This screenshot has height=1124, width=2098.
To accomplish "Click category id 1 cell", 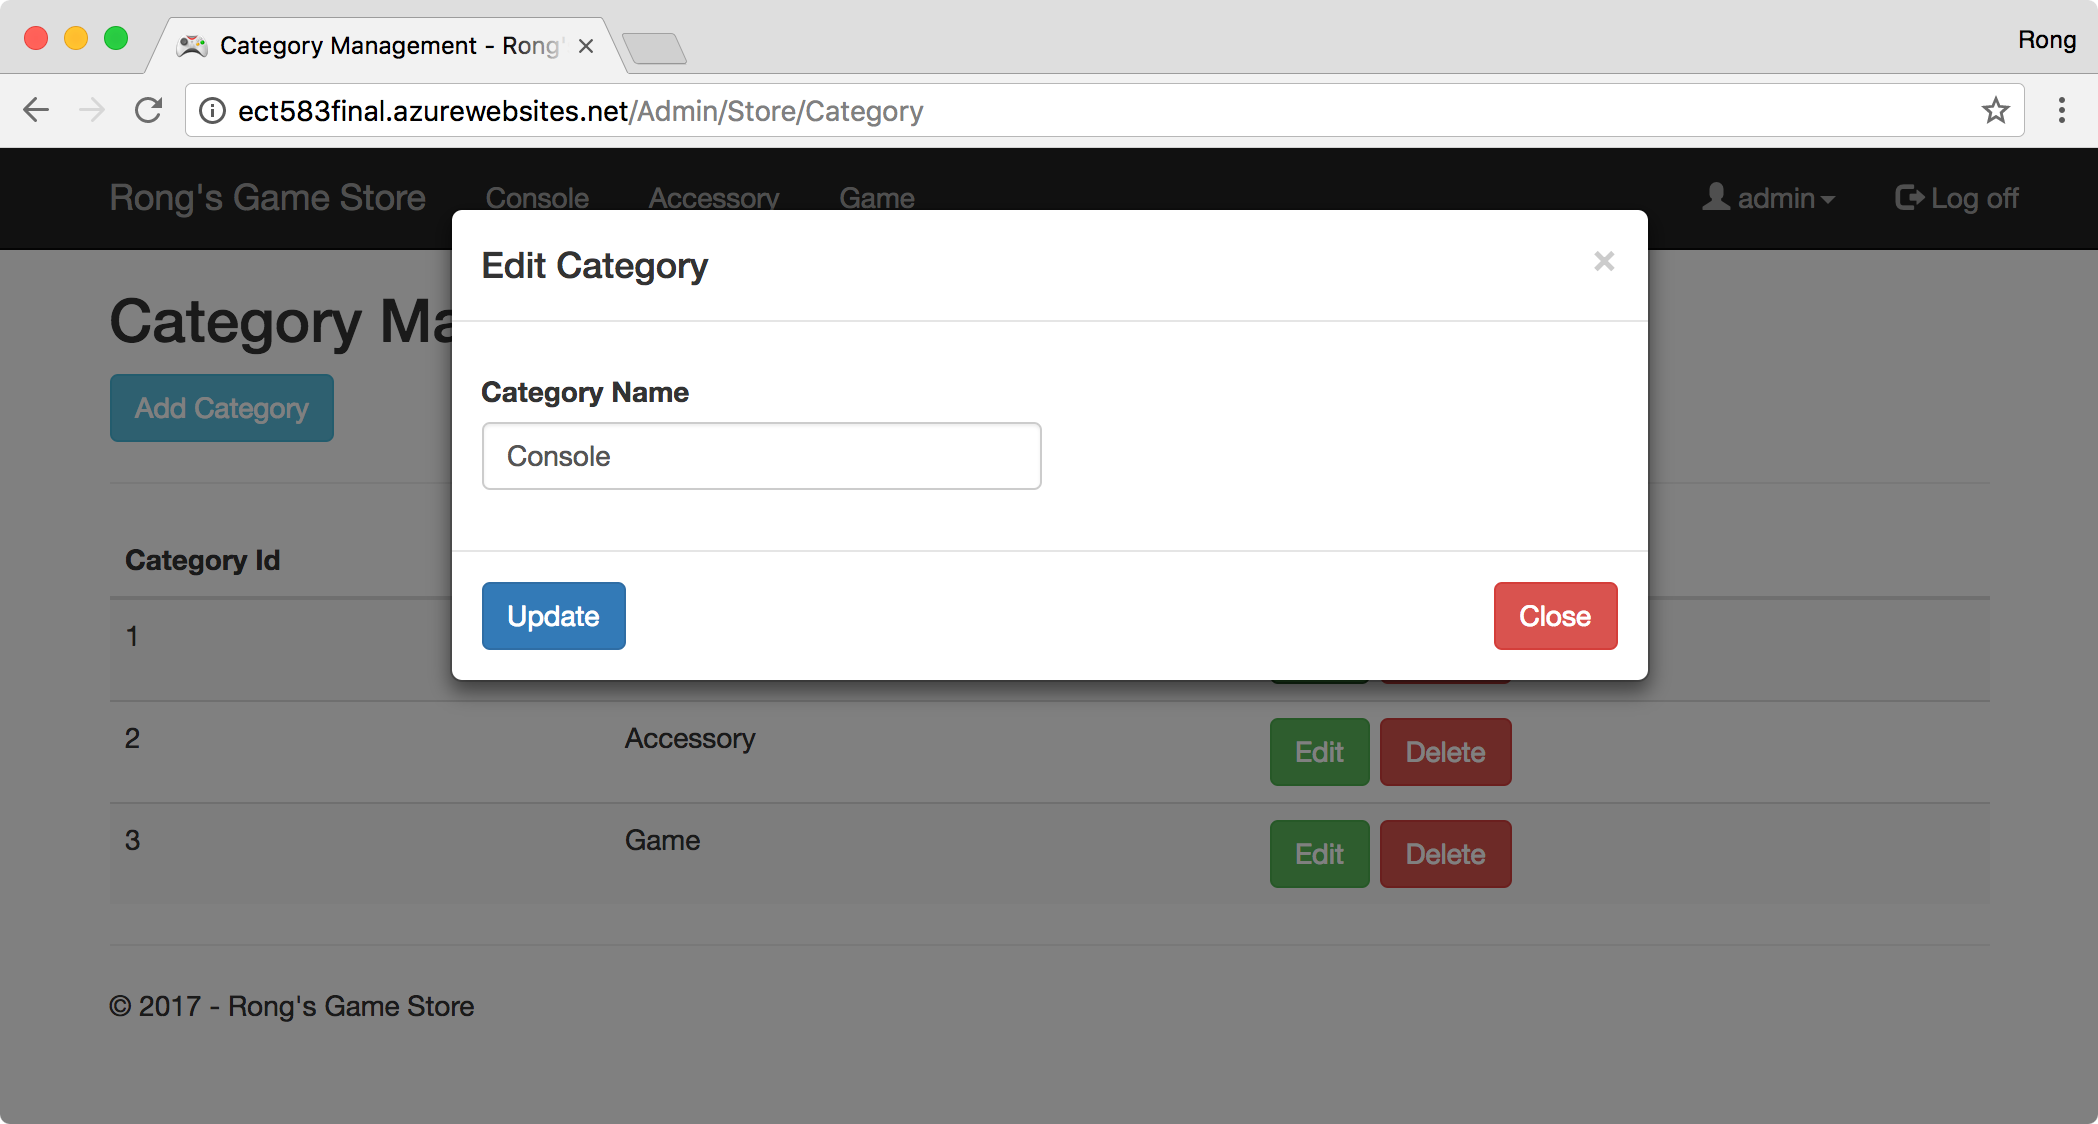I will click(132, 637).
